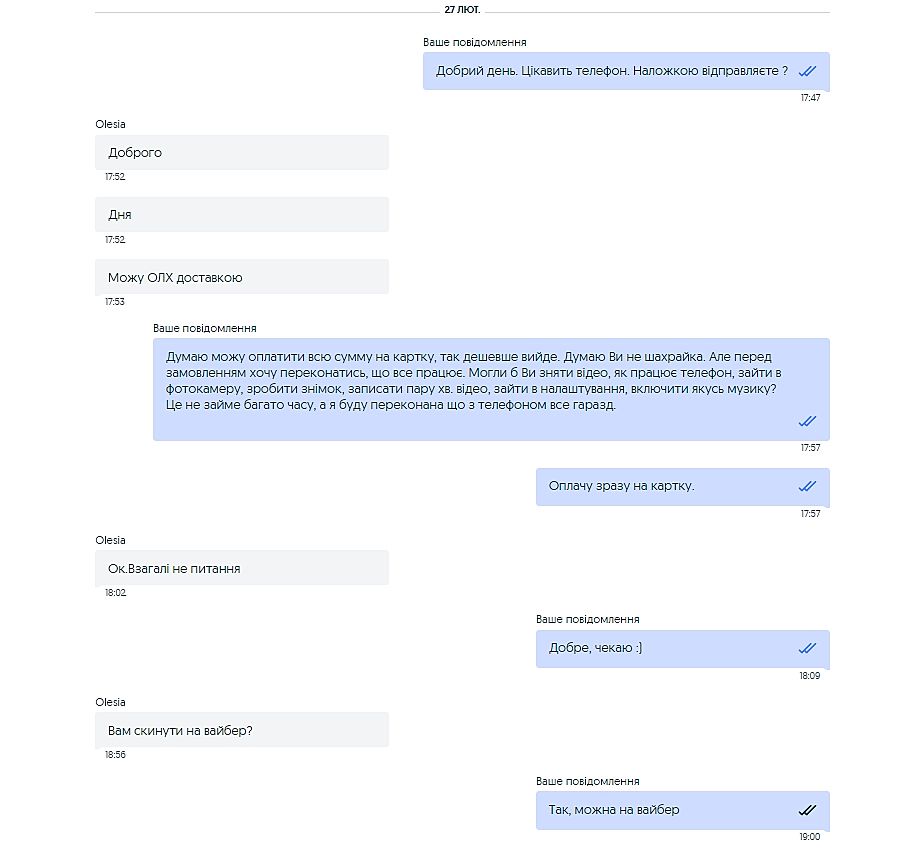Click delivery checkmarks on "Так, можна на вайбер"

(x=808, y=810)
